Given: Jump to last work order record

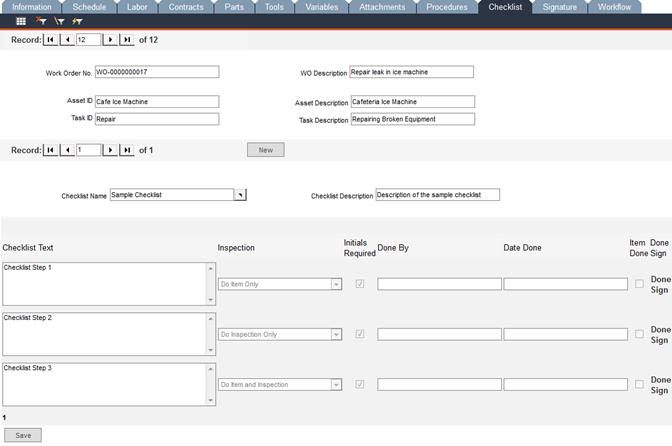Looking at the screenshot, I should 126,40.
